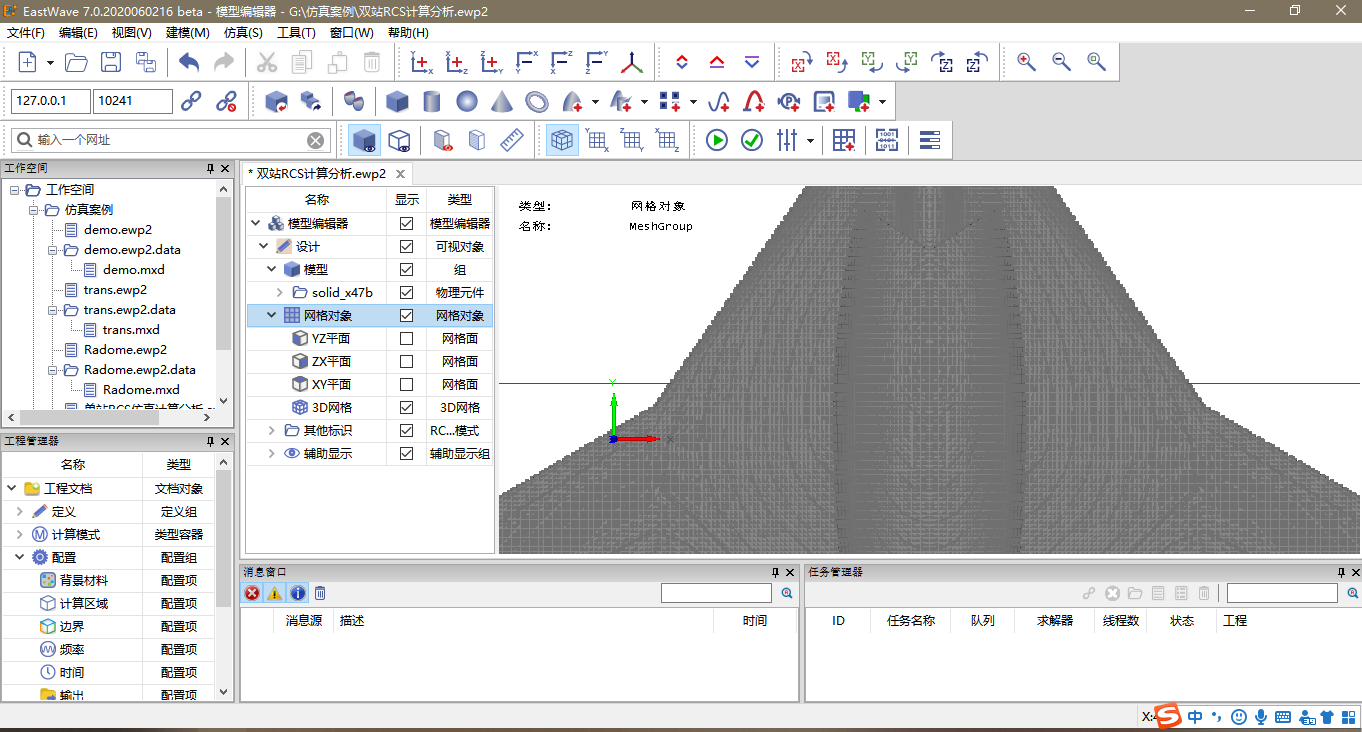1362x732 pixels.
Task: Collapse the 网格对象 tree node
Action: 272,315
